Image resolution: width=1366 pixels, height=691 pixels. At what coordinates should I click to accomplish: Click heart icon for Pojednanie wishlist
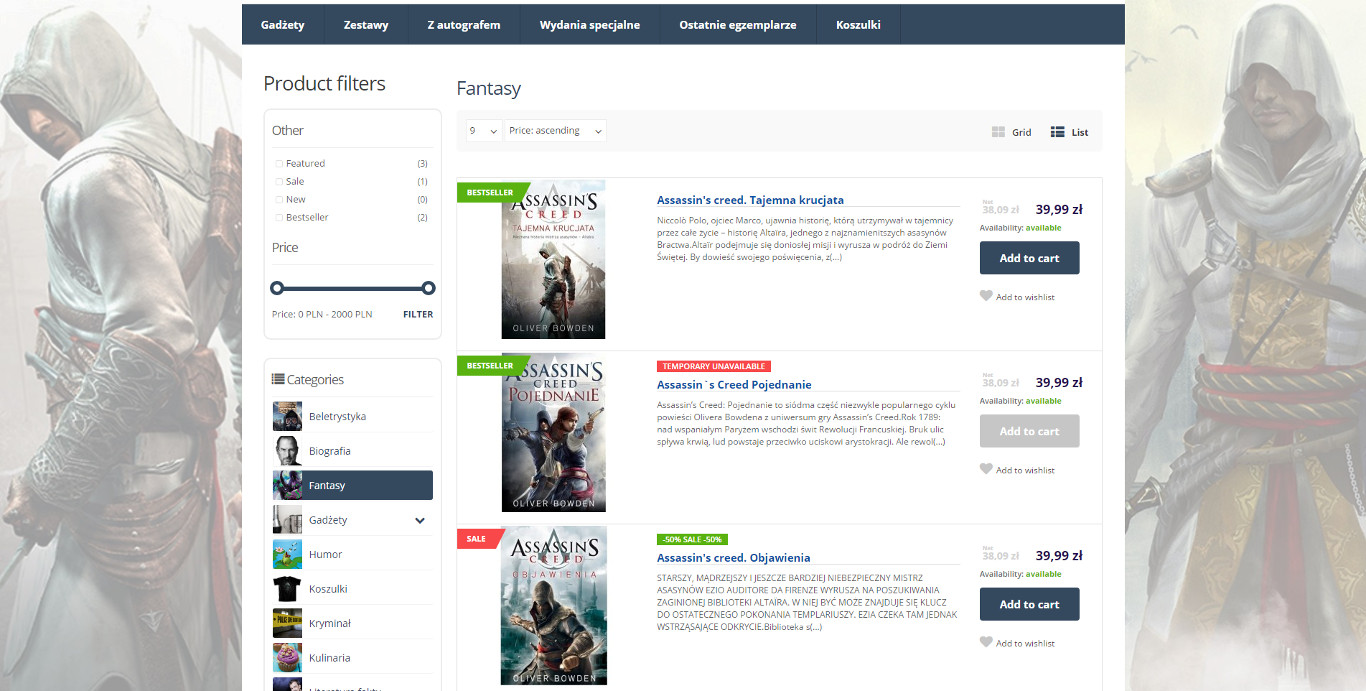986,469
